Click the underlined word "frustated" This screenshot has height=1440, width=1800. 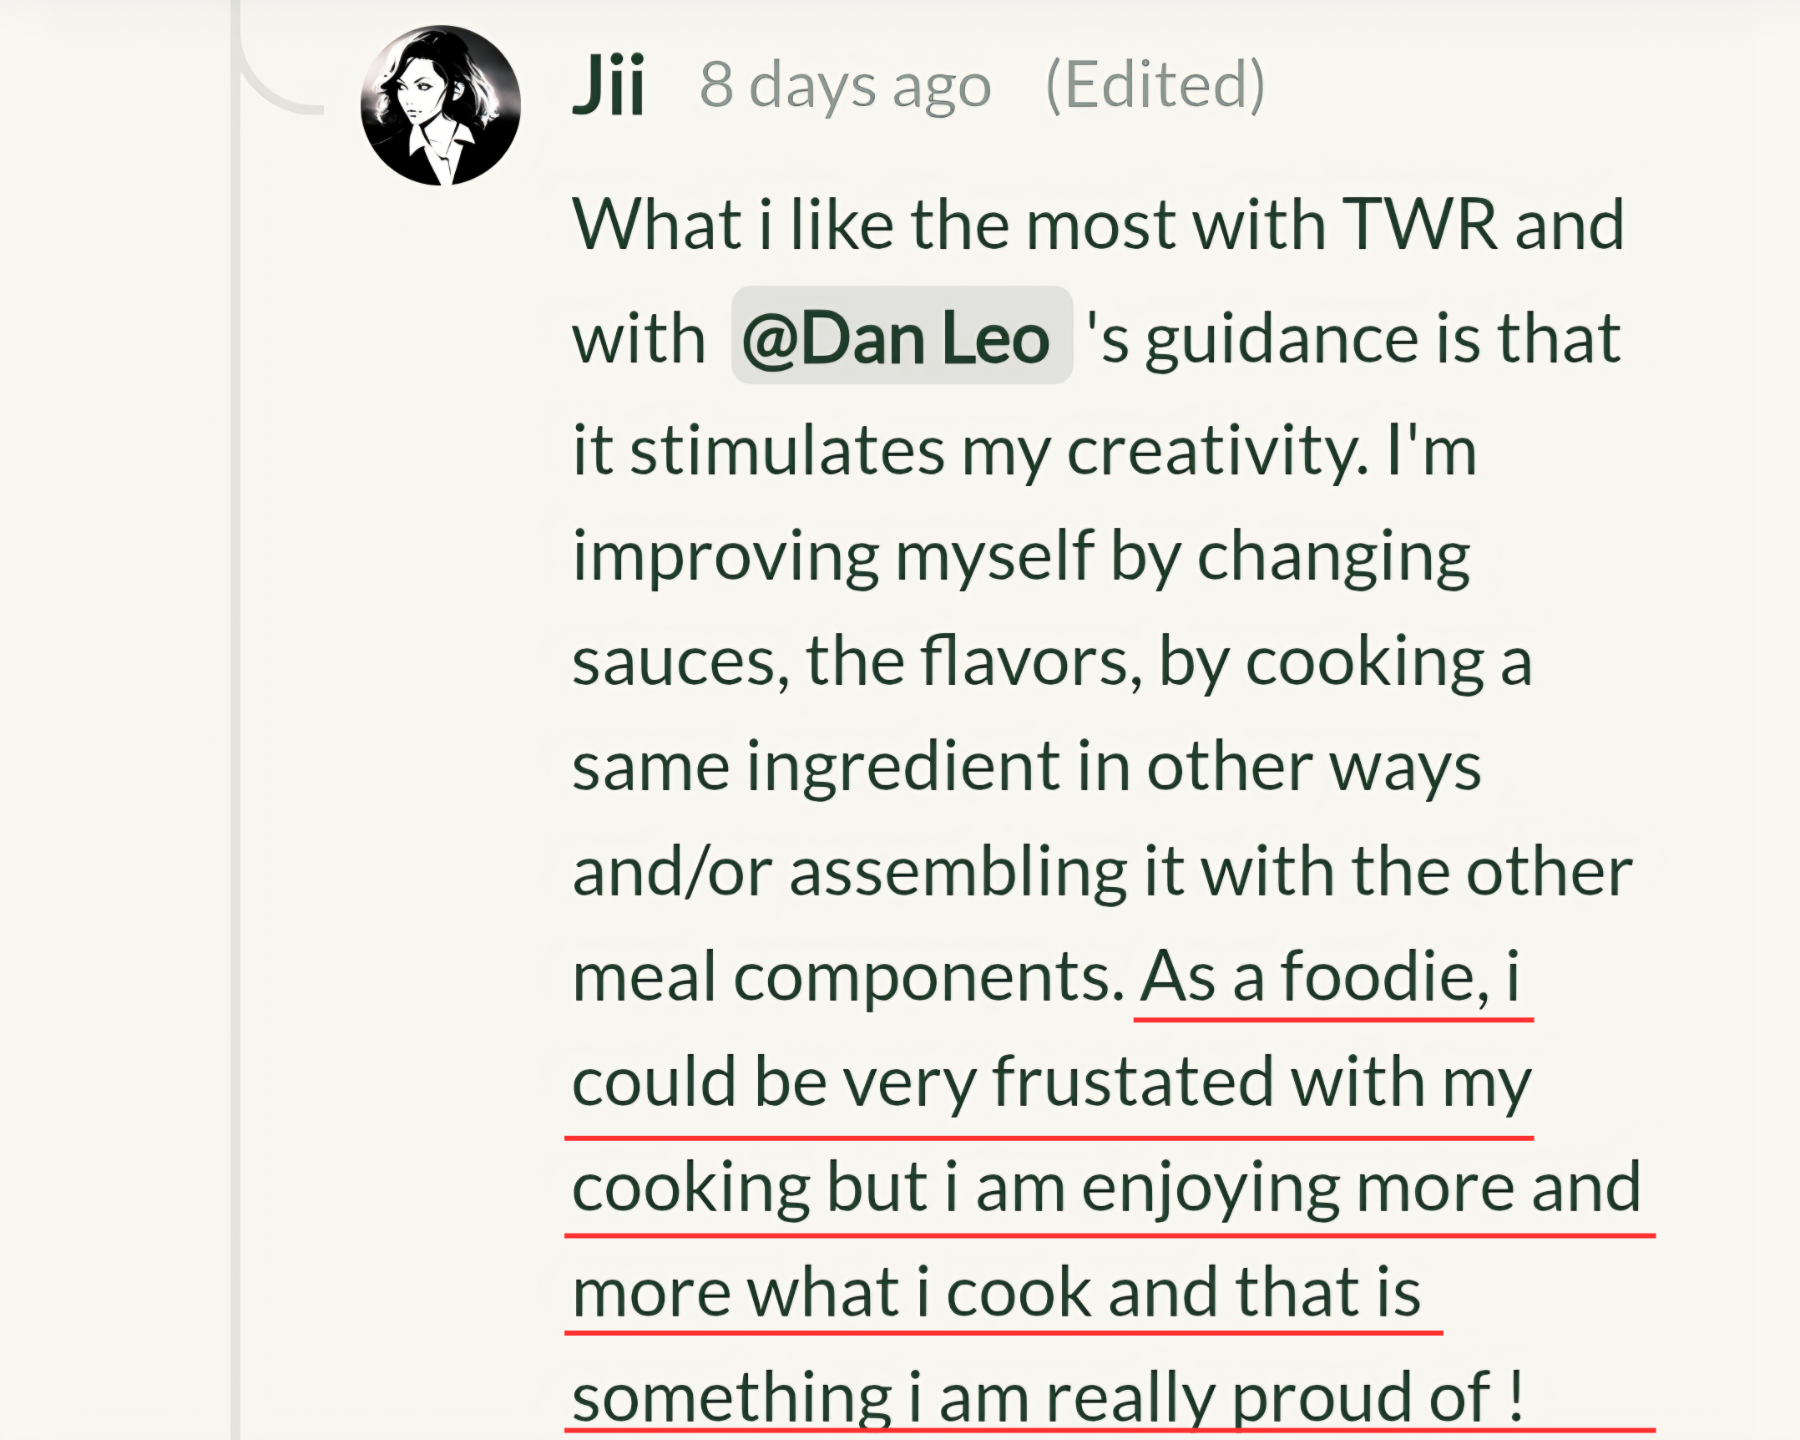pyautogui.click(x=1132, y=1082)
